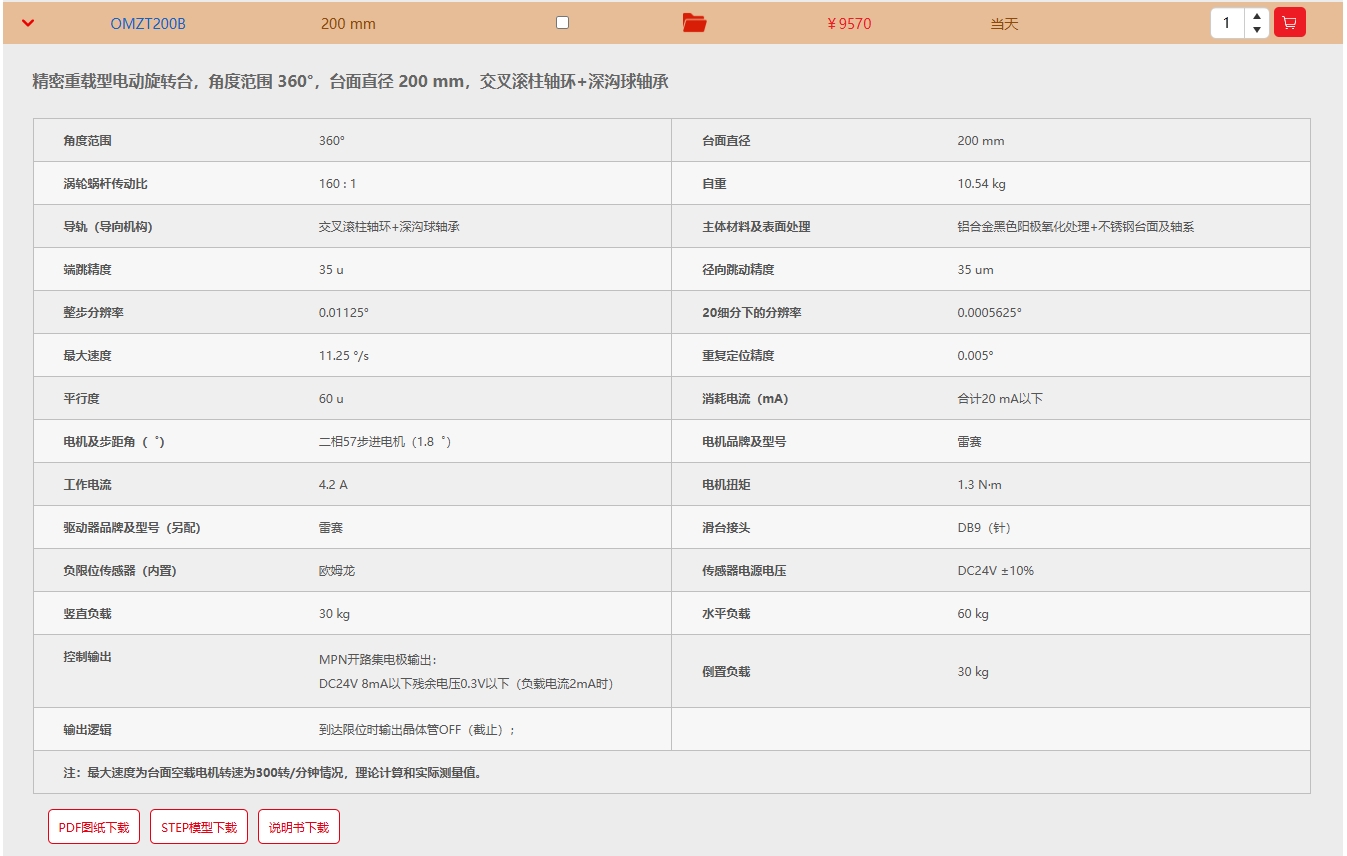Select the 160 : 1 worm gear ratio value

[338, 184]
